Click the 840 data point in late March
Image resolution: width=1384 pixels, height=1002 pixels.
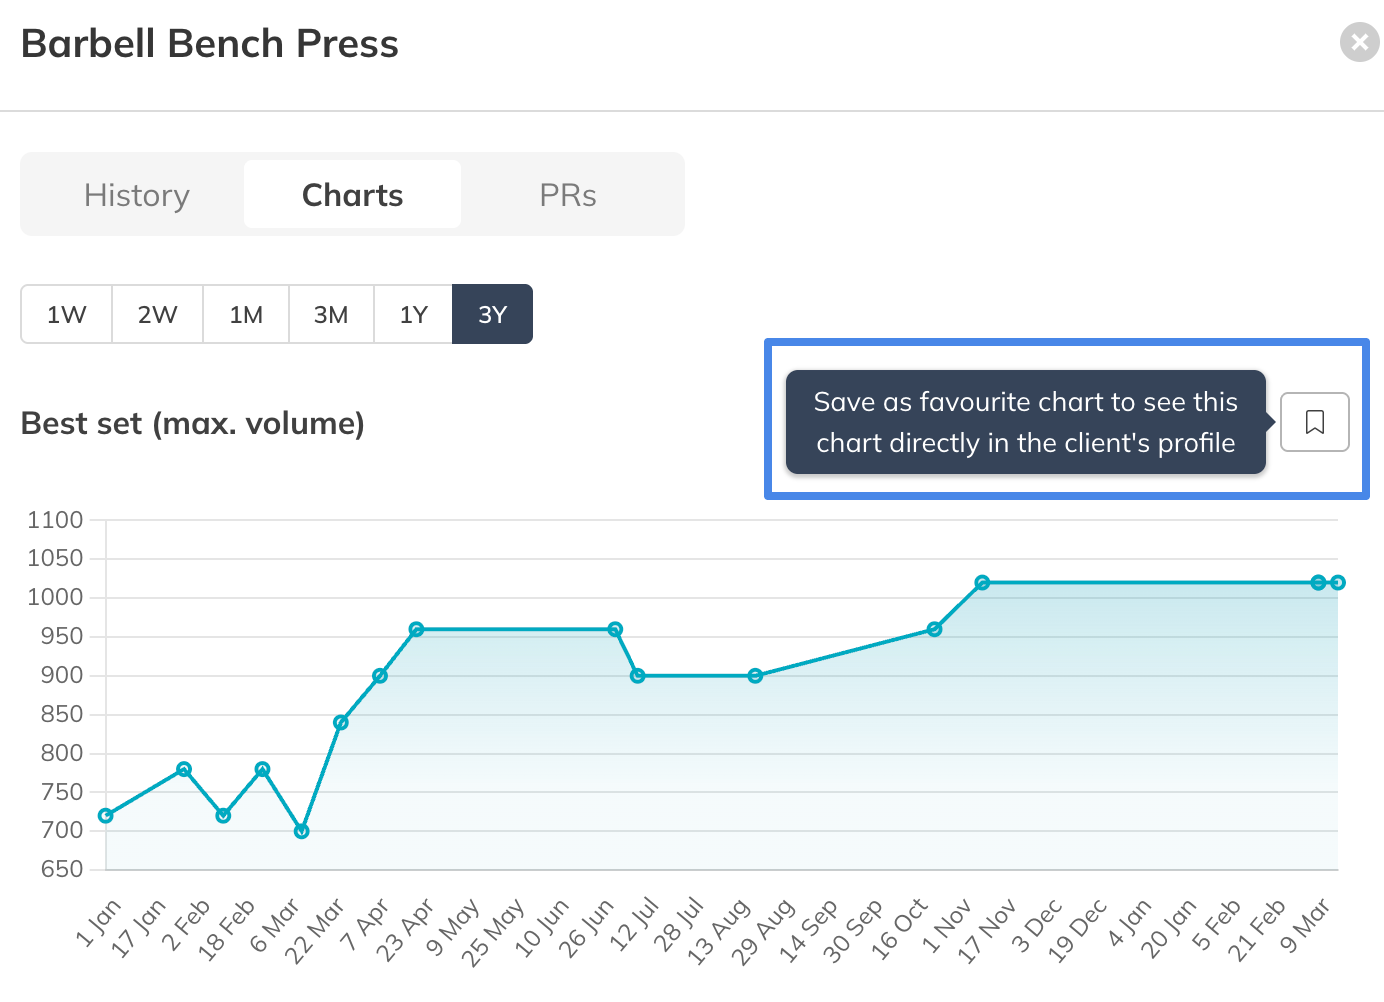pos(341,723)
